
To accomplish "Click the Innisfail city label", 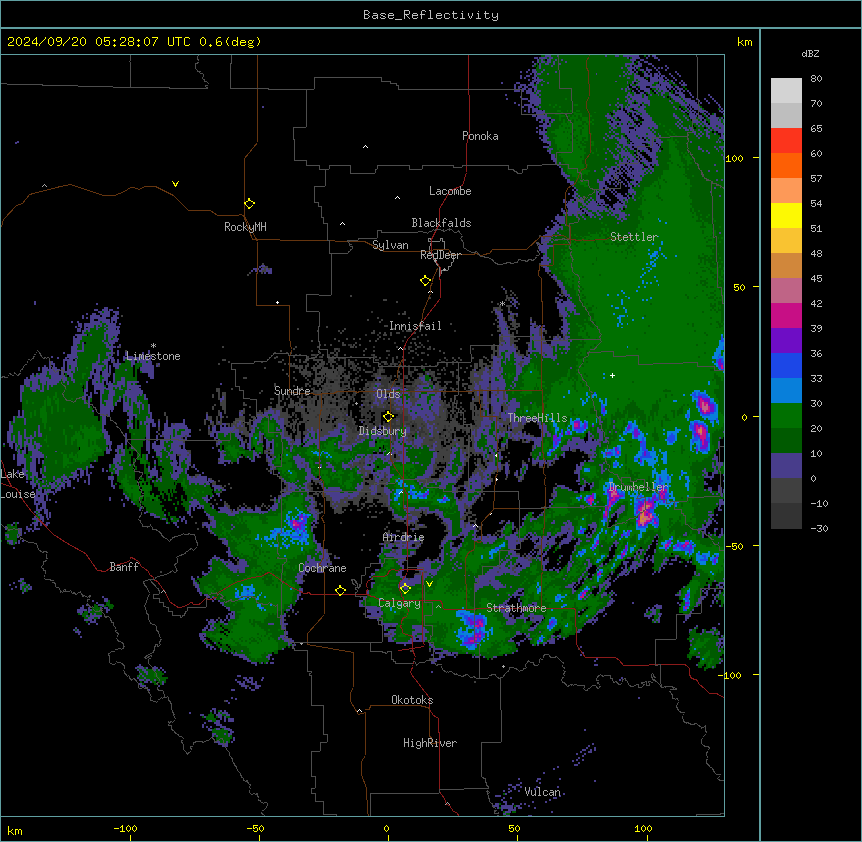I will [x=415, y=326].
